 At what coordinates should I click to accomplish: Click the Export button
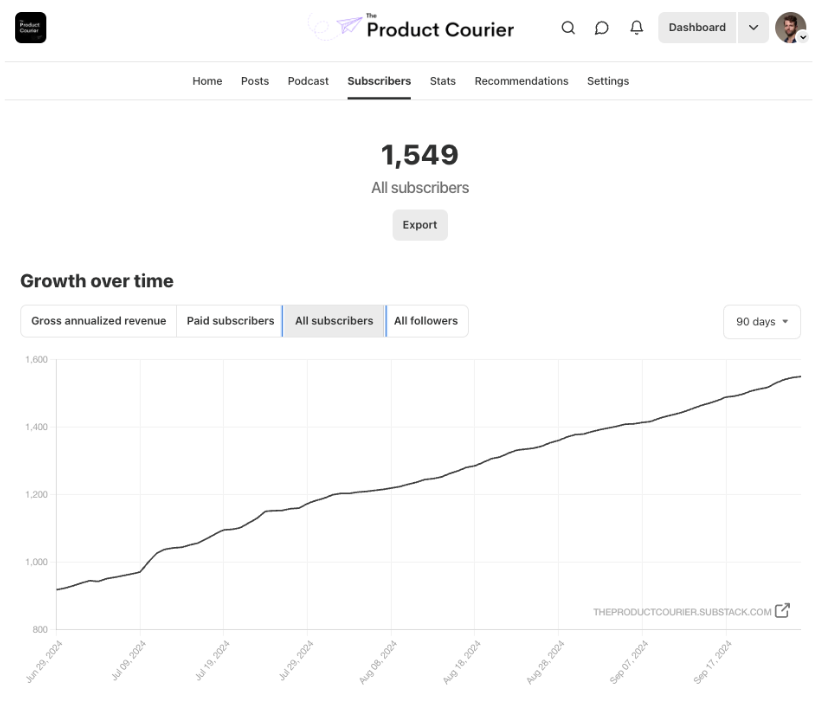[x=420, y=225]
